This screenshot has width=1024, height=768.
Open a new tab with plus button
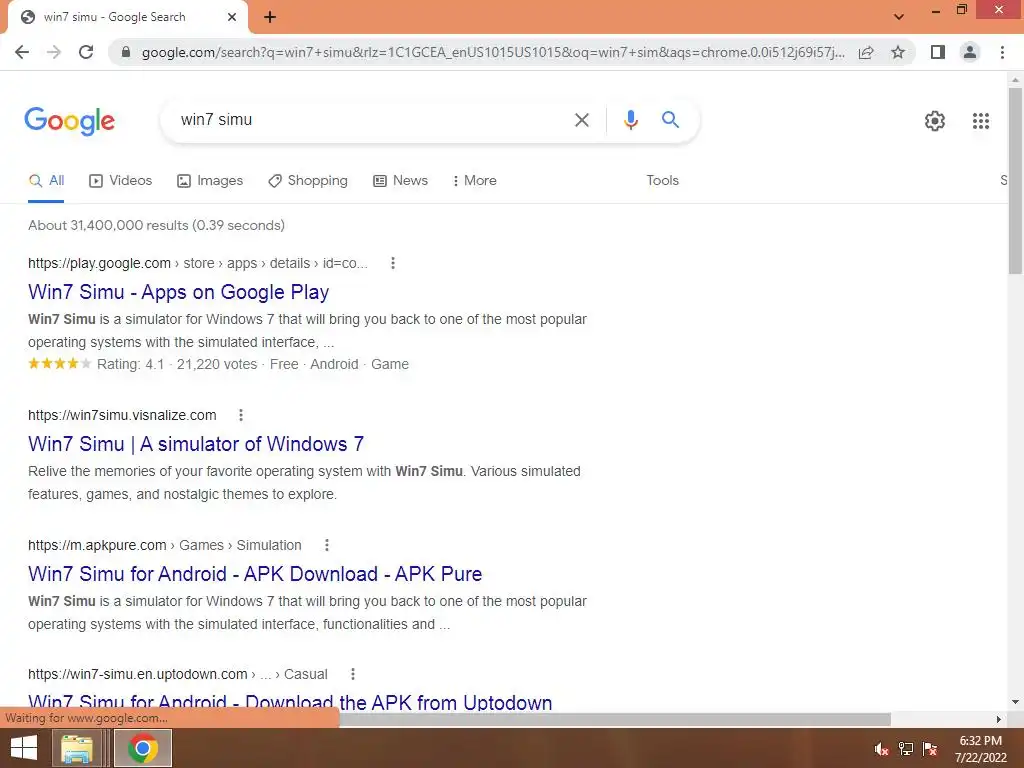click(x=270, y=17)
